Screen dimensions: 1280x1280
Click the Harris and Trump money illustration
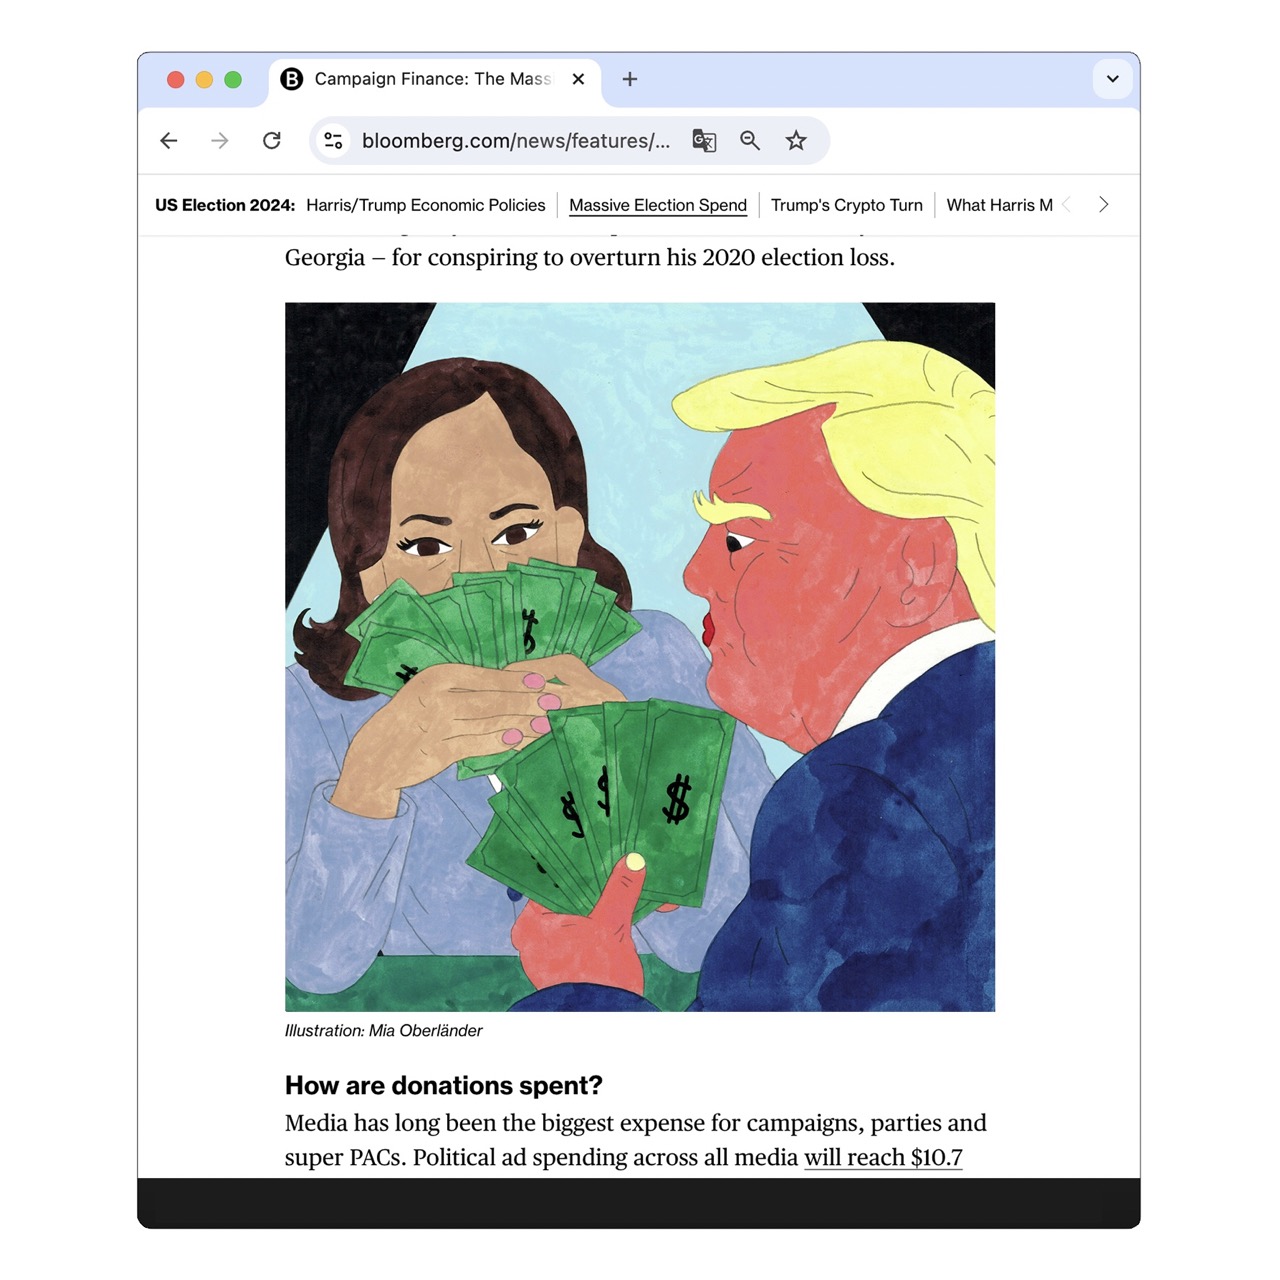pyautogui.click(x=640, y=657)
